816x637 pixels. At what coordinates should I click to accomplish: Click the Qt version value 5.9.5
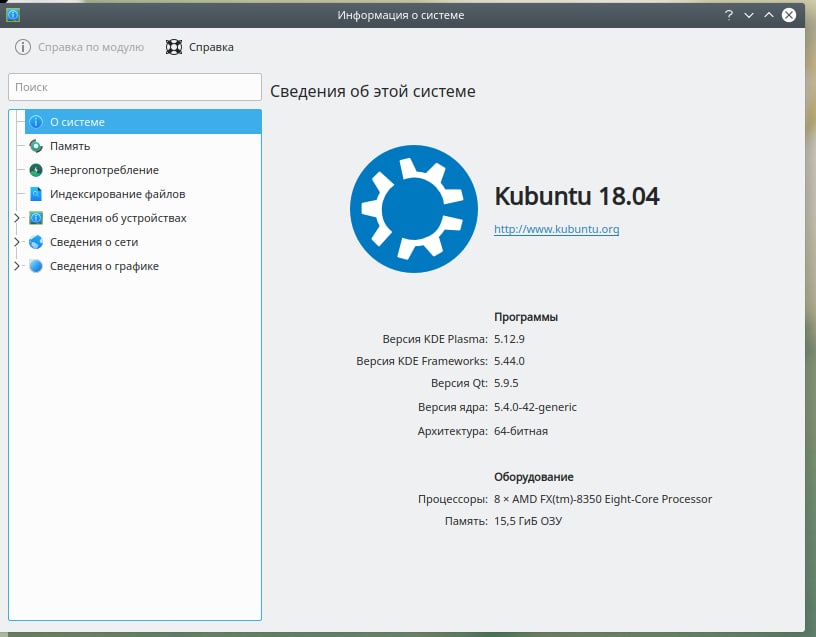pyautogui.click(x=506, y=383)
